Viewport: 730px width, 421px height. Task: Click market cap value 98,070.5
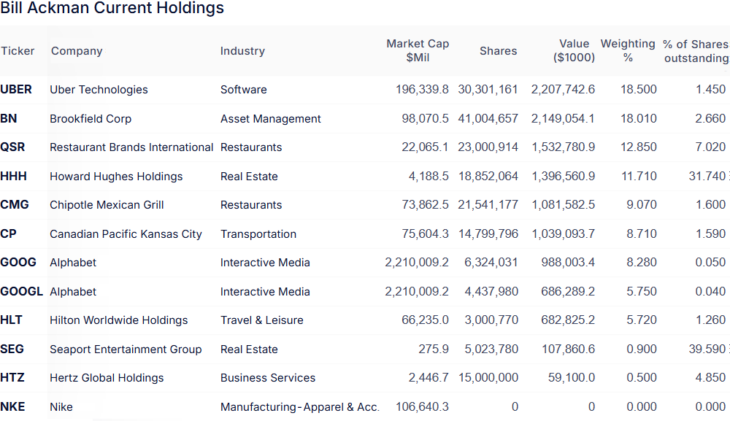point(425,119)
